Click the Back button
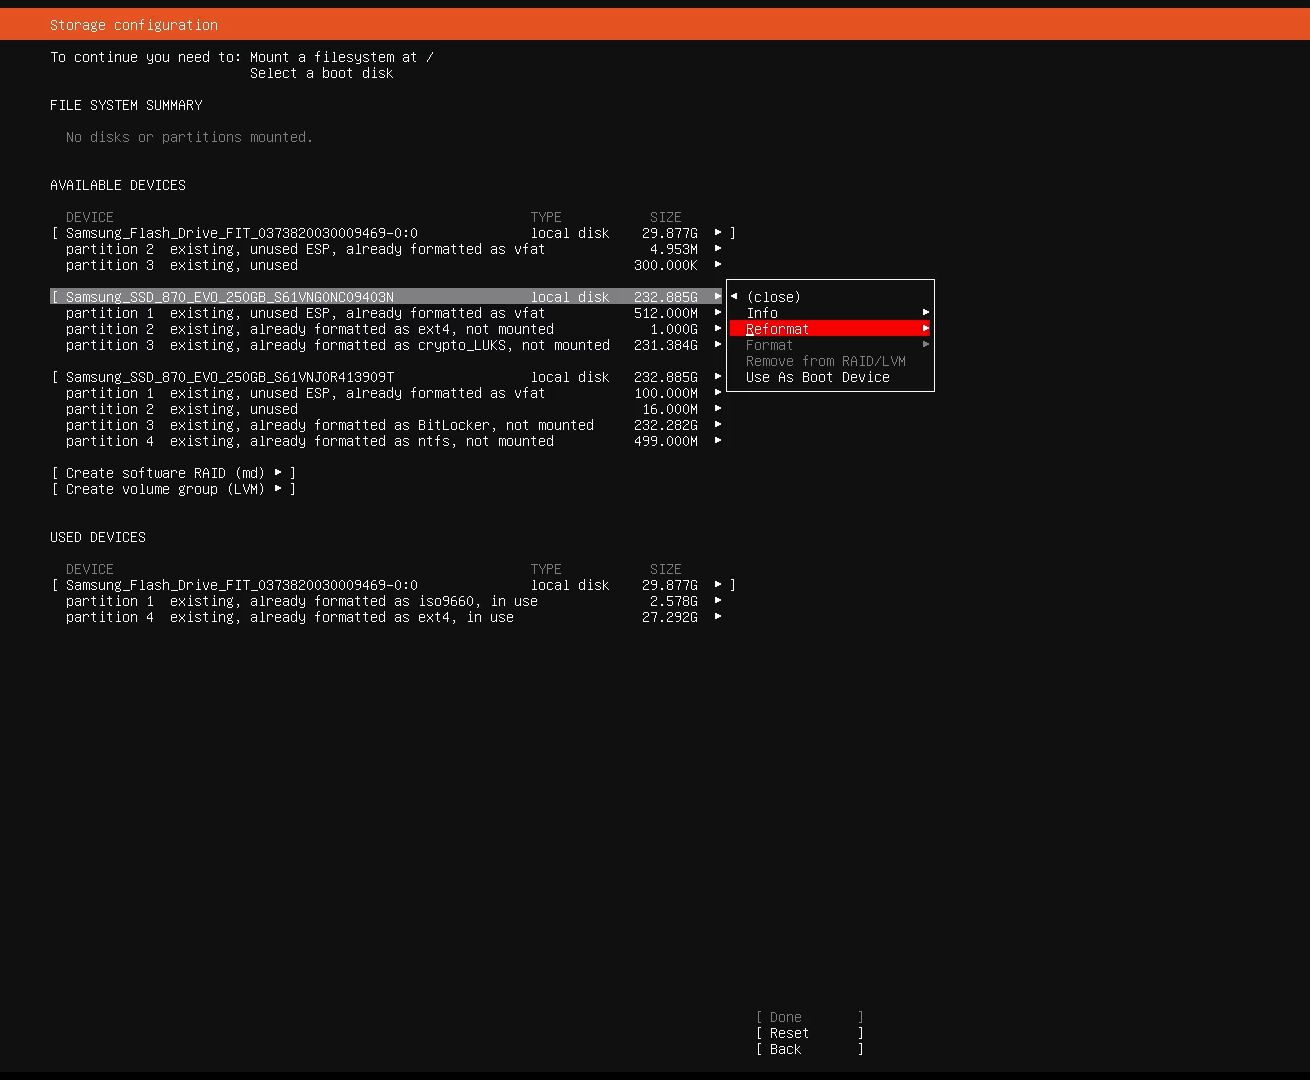 pyautogui.click(x=810, y=1049)
